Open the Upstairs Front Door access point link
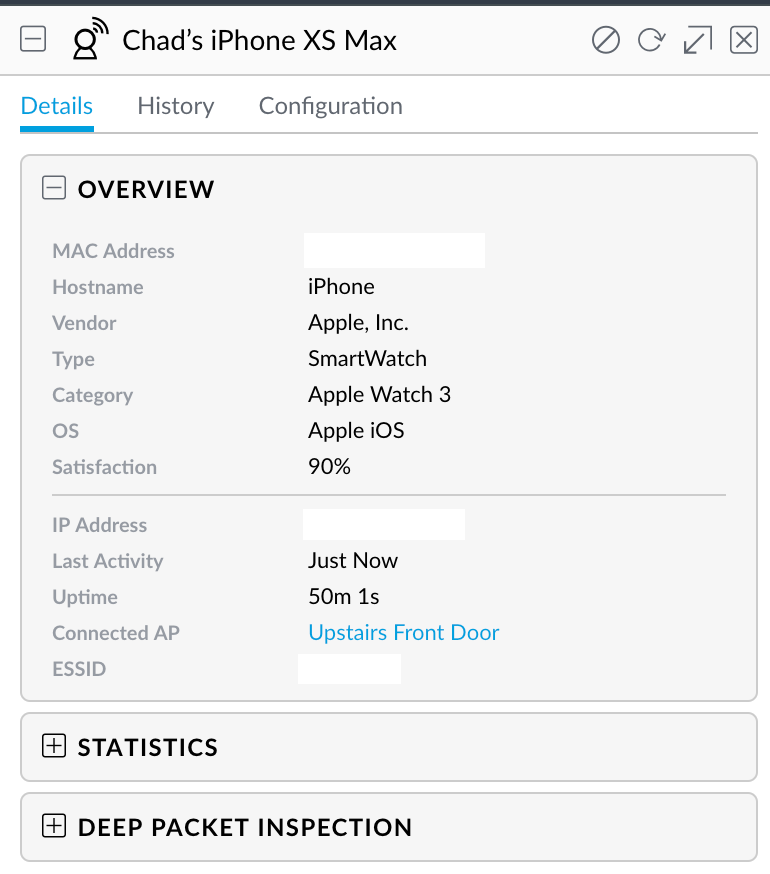This screenshot has width=770, height=874. coord(404,633)
